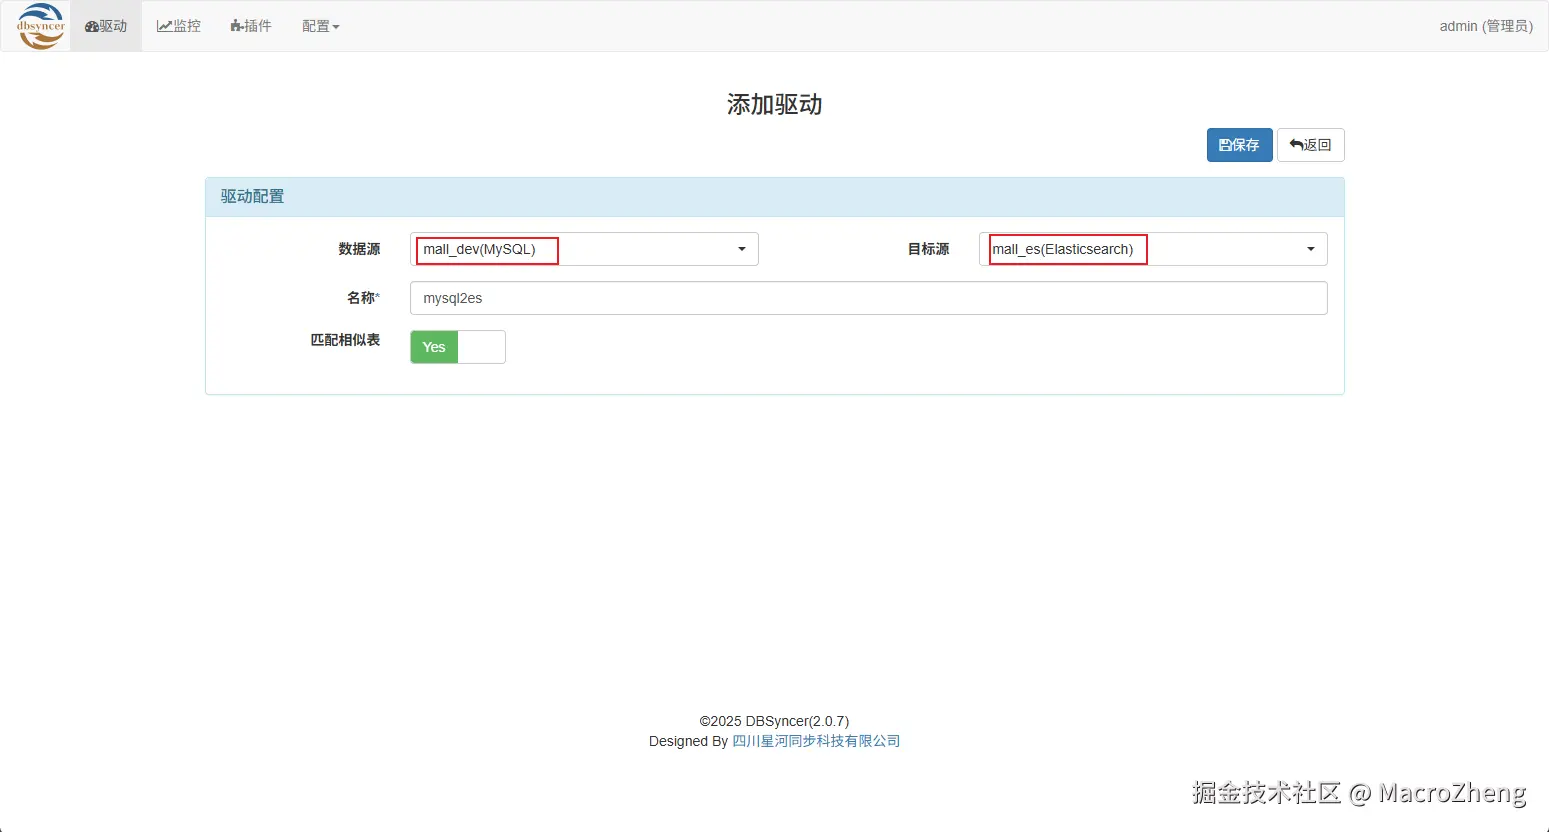Click the 目标源 field label
The image size is (1549, 832).
click(928, 249)
